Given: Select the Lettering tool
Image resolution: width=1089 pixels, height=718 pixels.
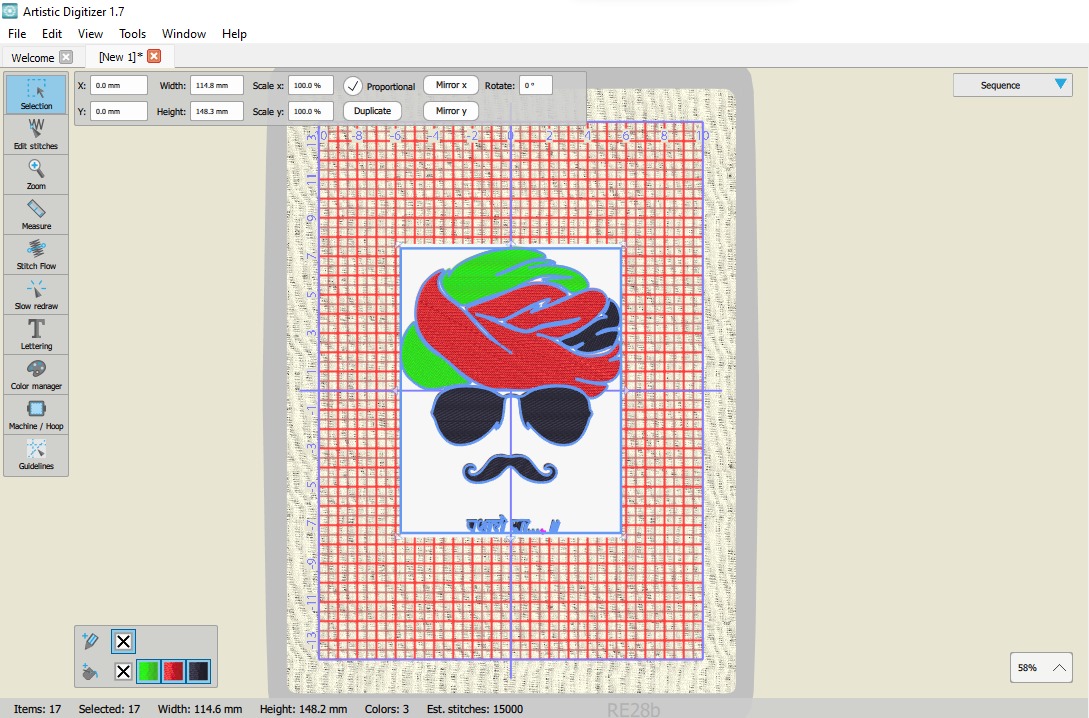Looking at the screenshot, I should click(x=36, y=334).
